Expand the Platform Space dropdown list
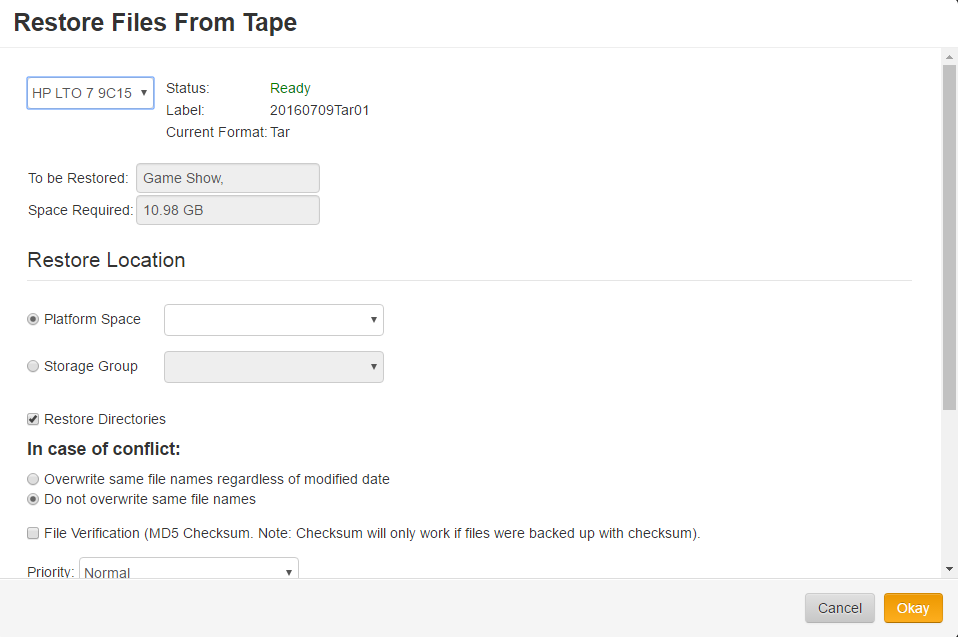 [x=274, y=320]
